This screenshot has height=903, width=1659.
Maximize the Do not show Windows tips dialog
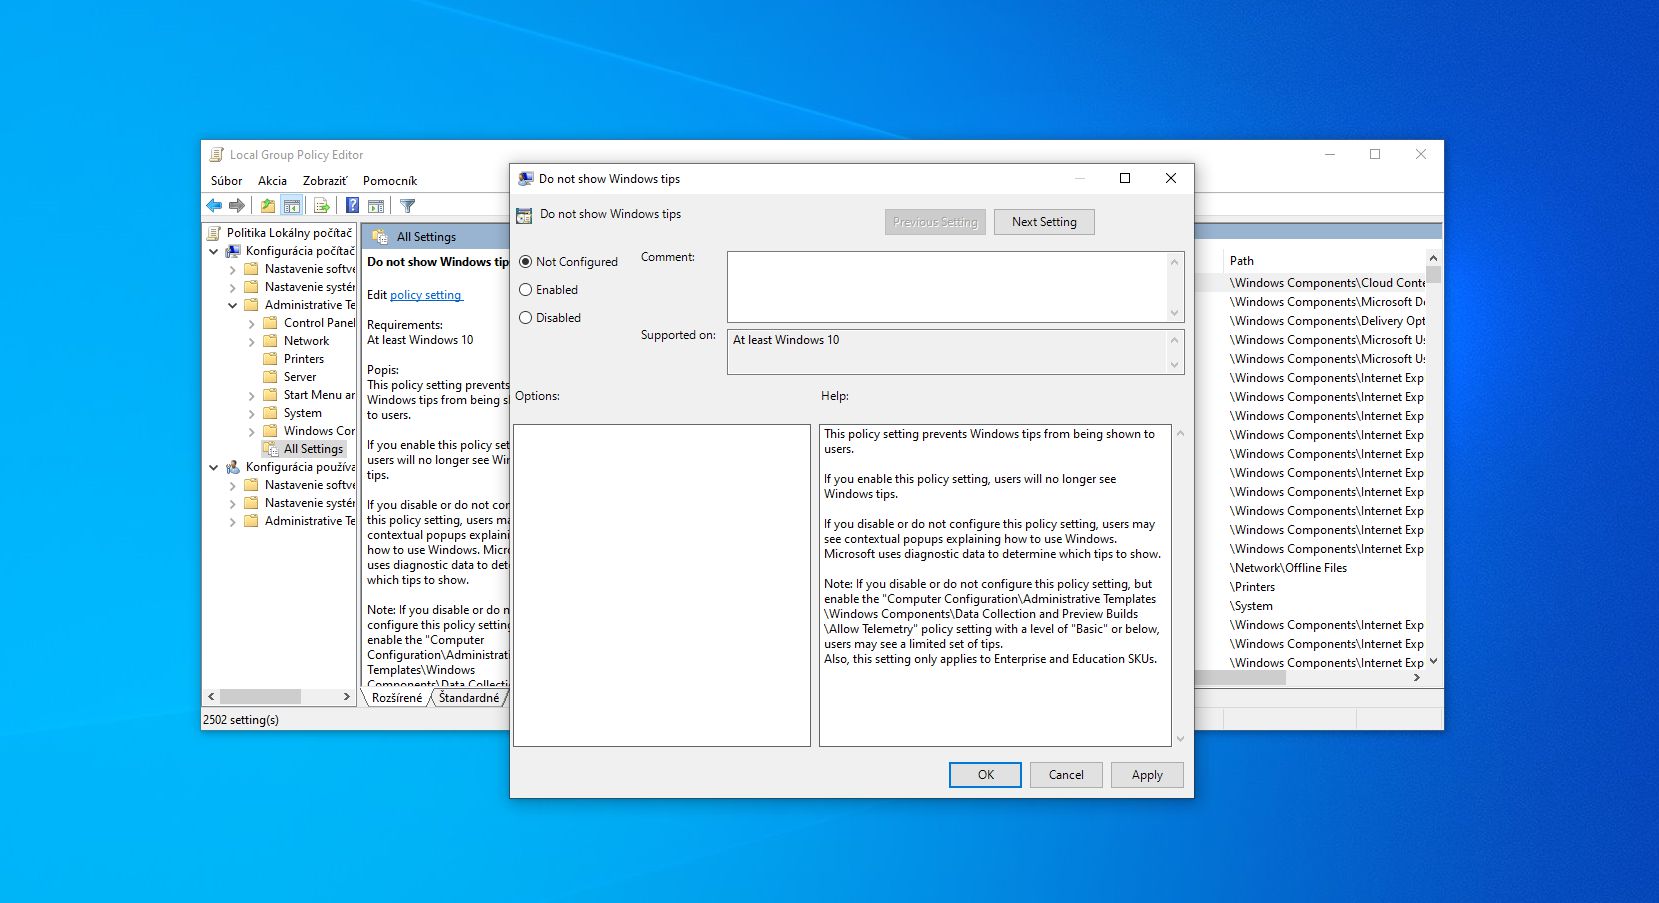point(1125,178)
